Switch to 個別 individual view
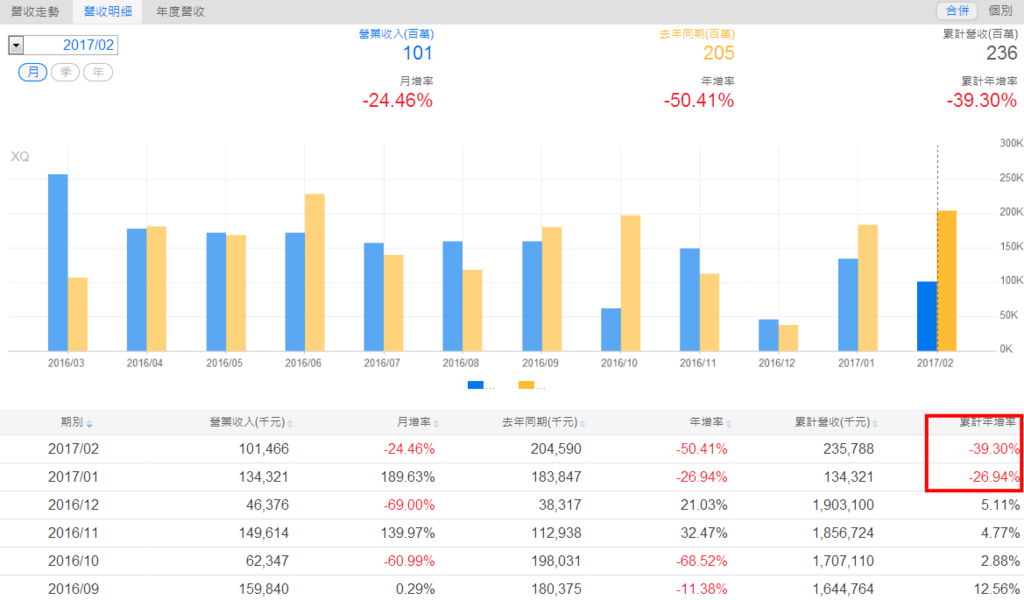Screen dimensions: 1024x600 coord(1000,10)
